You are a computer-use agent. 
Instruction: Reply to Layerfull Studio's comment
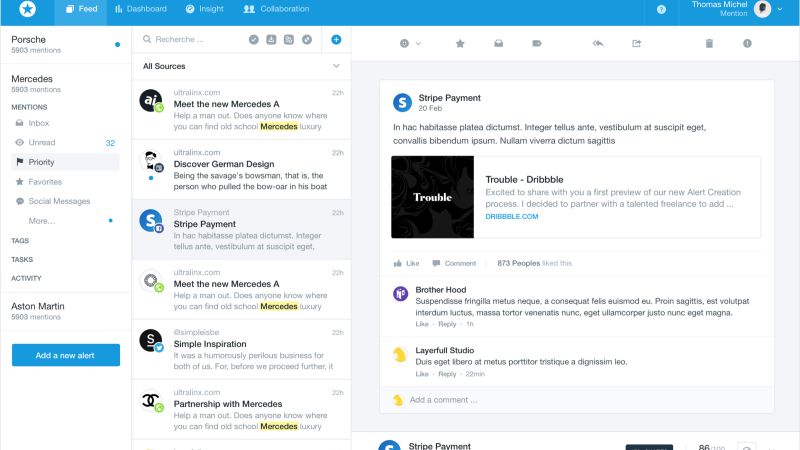(447, 374)
